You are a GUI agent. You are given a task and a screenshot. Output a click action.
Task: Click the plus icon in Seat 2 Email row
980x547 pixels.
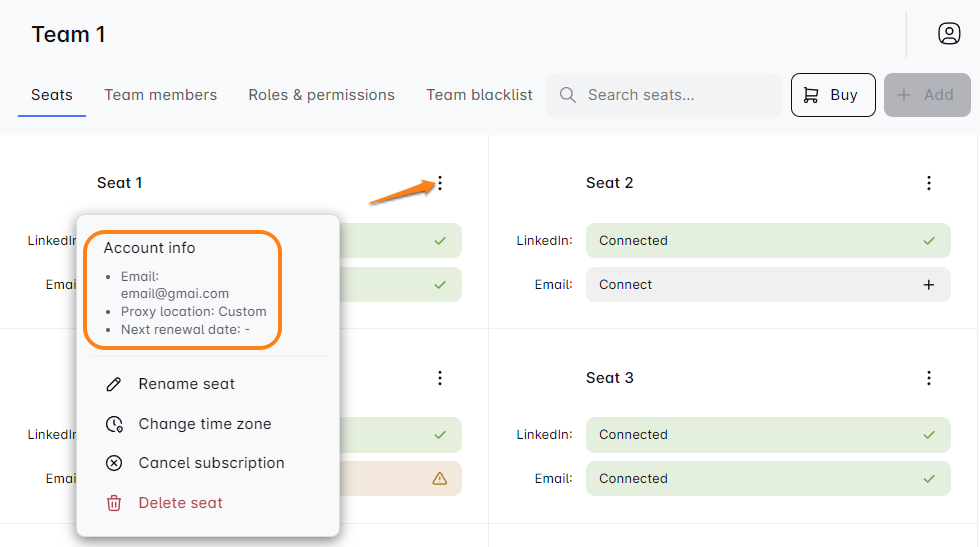click(928, 285)
